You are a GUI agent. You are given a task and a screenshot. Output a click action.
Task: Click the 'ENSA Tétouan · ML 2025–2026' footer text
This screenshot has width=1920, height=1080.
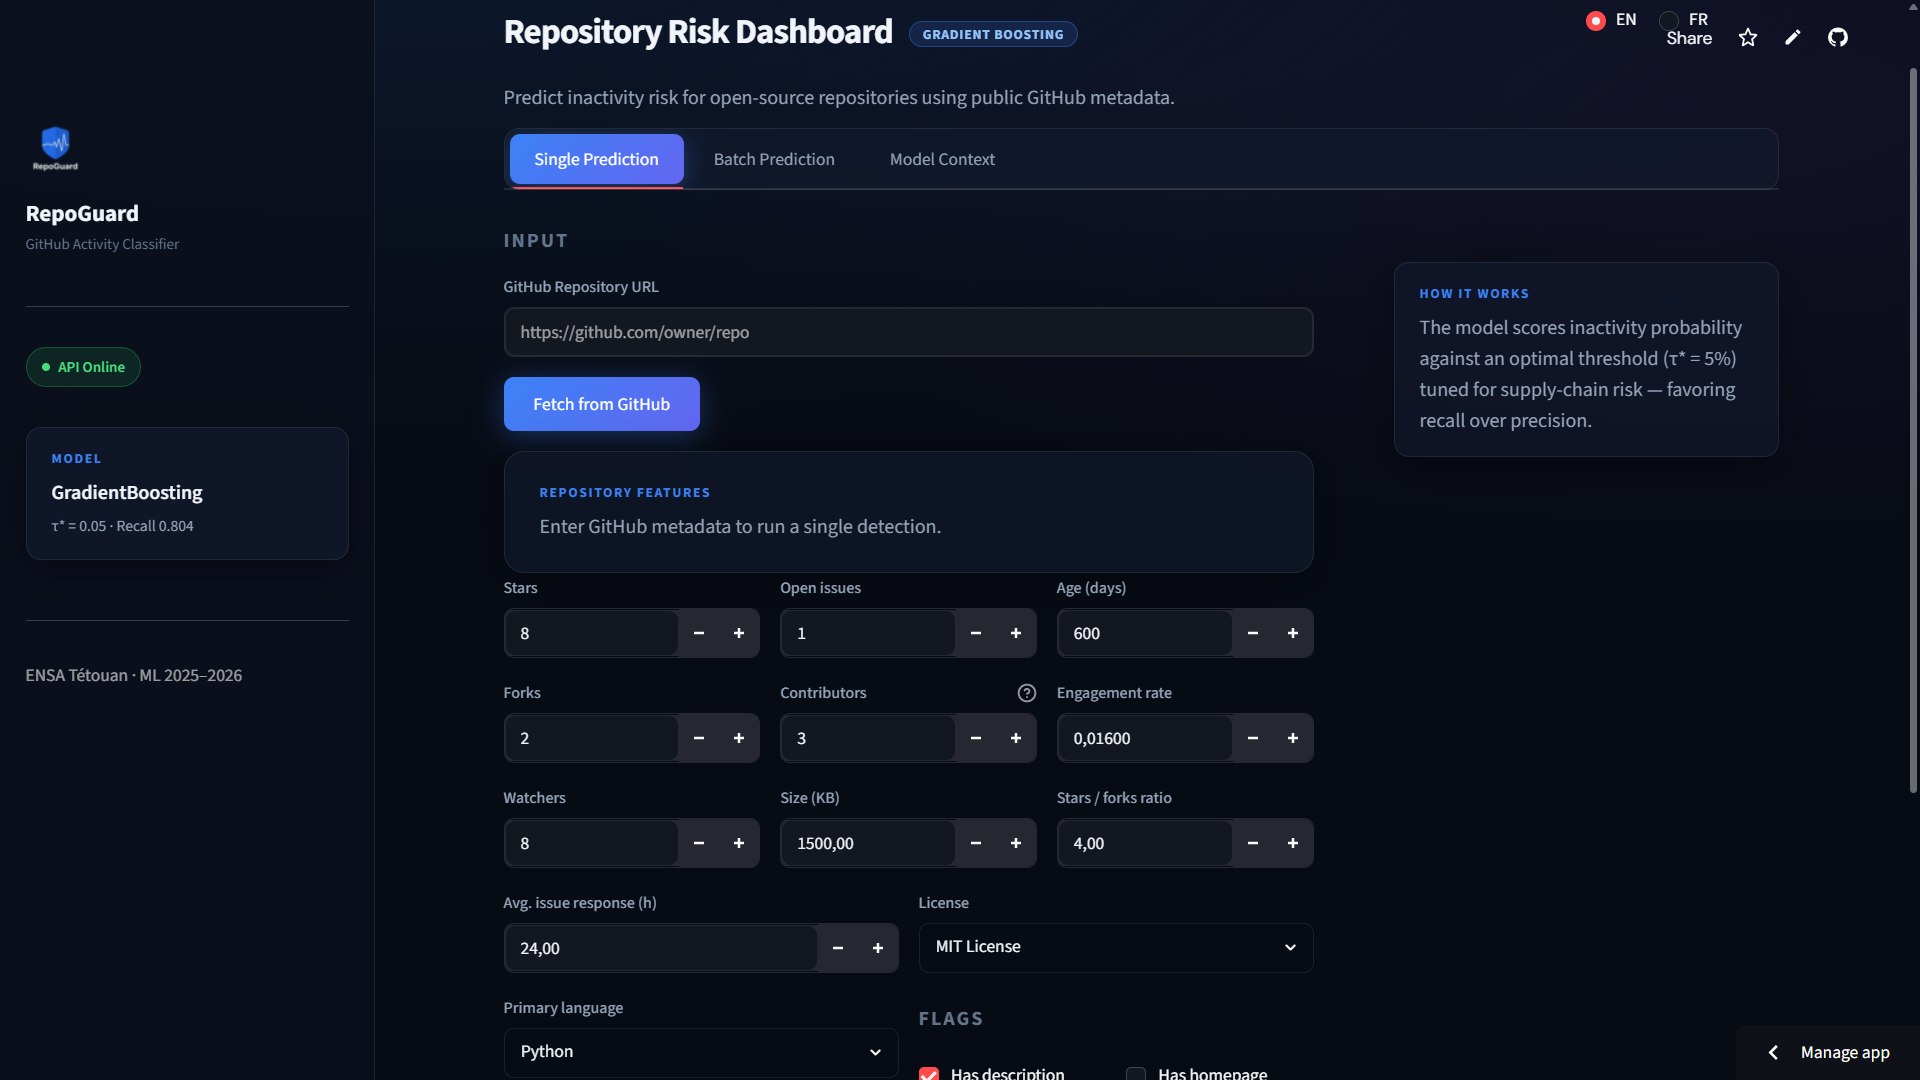click(x=134, y=675)
